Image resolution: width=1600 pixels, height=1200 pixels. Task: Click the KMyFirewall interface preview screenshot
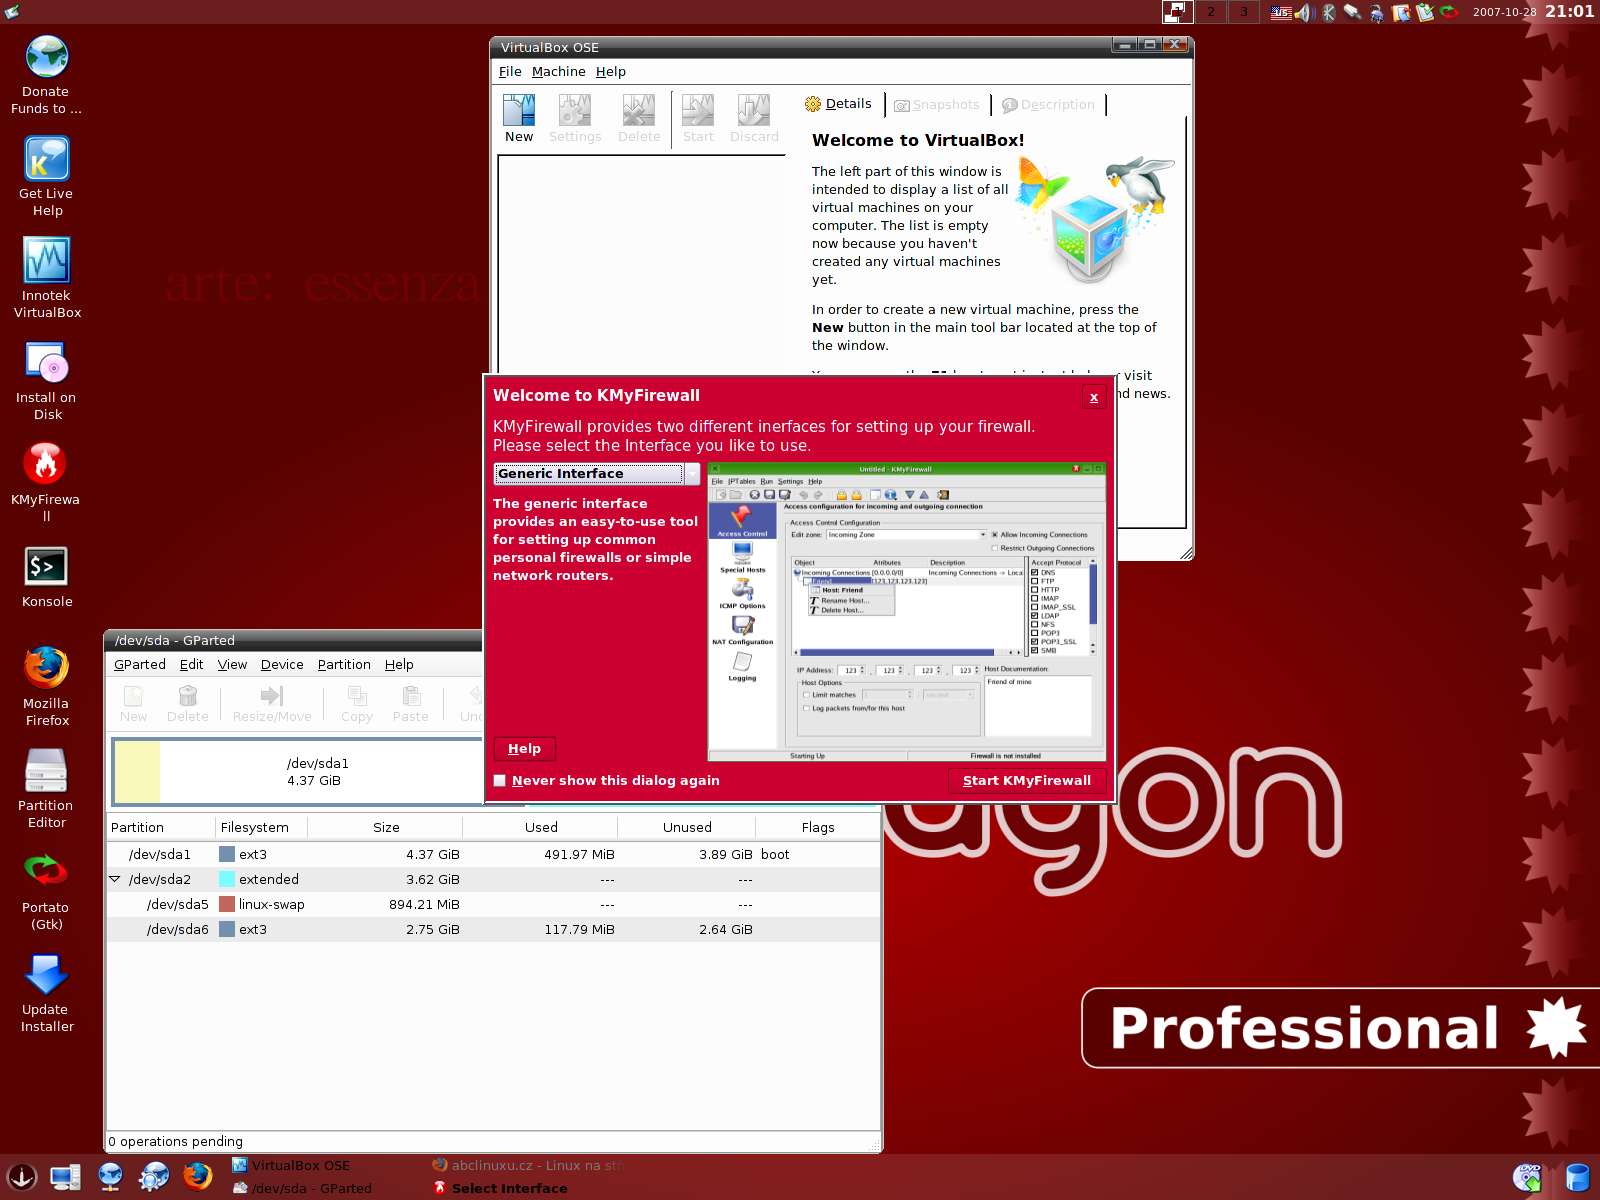(907, 612)
